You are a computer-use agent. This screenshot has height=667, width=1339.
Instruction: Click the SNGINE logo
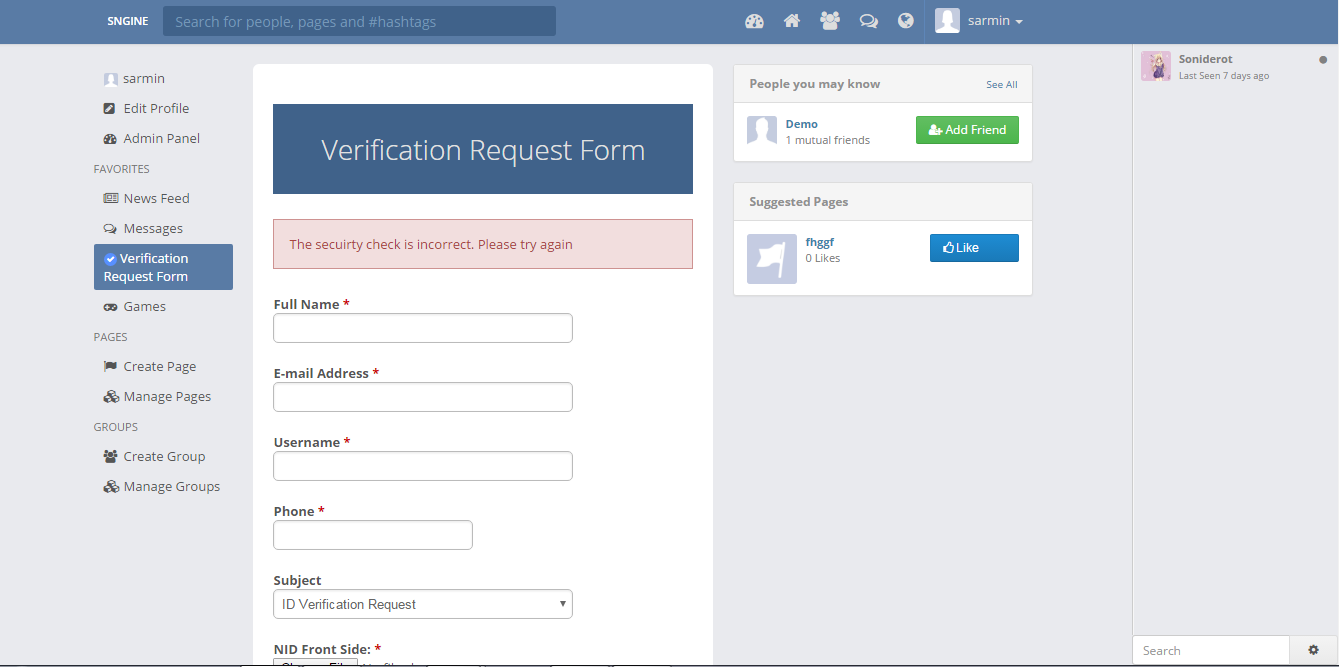pos(128,21)
